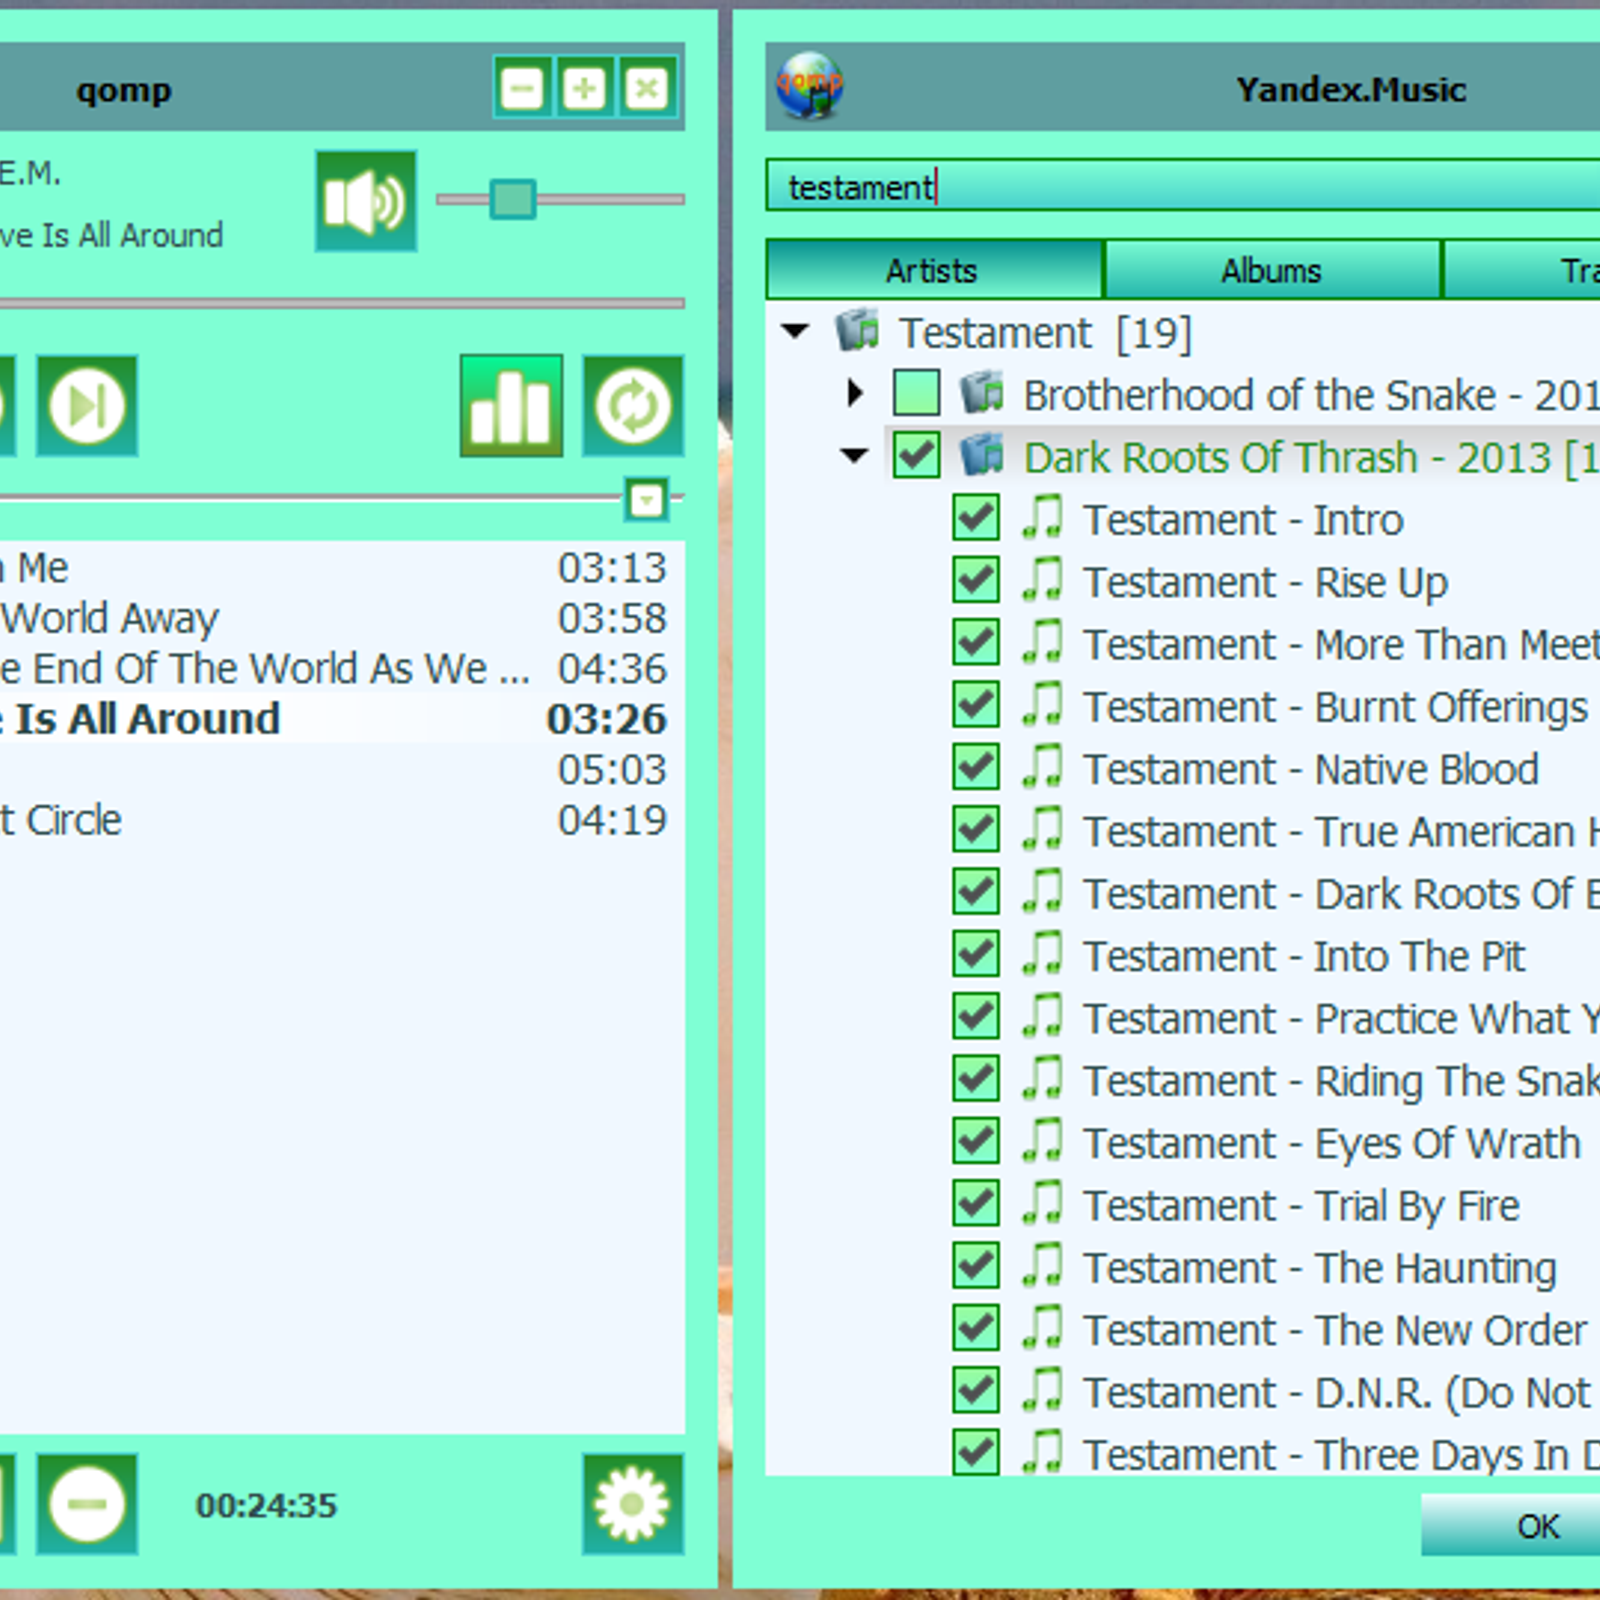Viewport: 1600px width, 1600px height.
Task: Adjust the volume slider handle
Action: (513, 199)
